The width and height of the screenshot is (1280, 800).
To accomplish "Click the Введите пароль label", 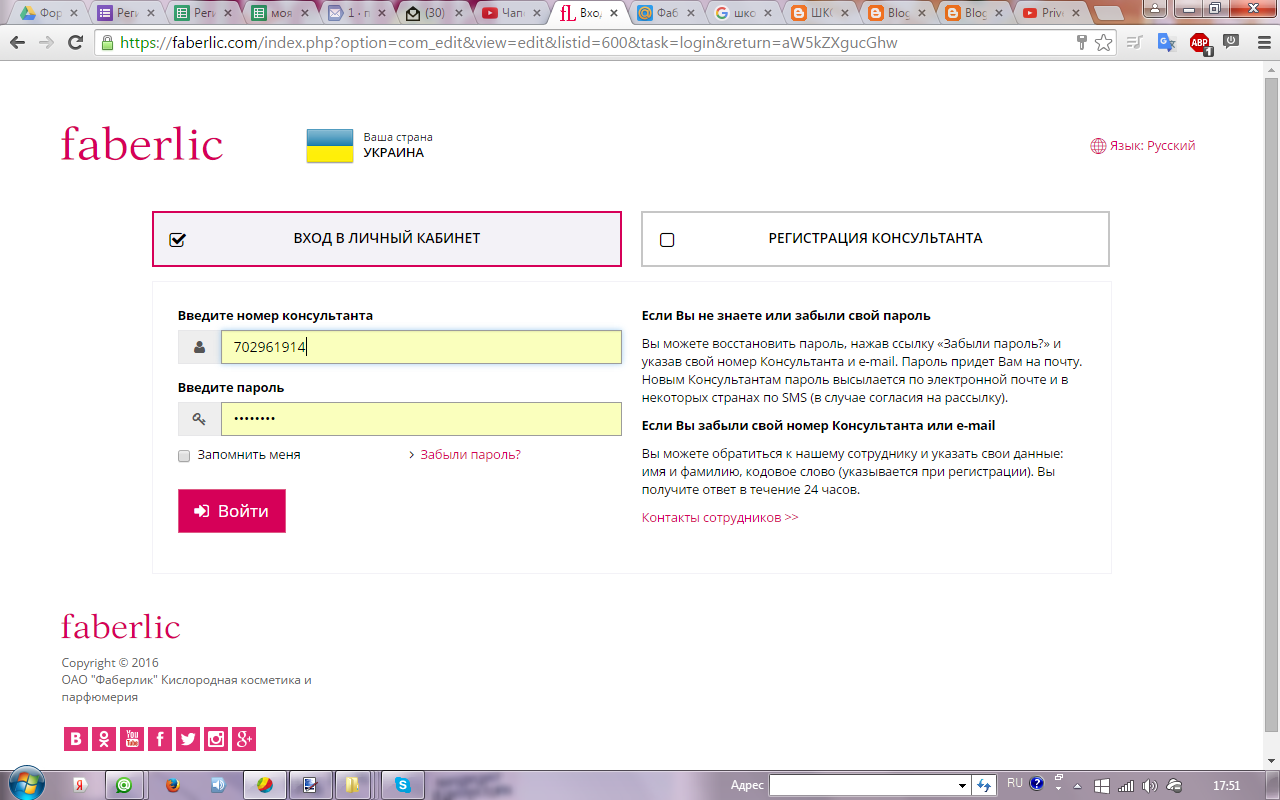I will click(x=231, y=388).
